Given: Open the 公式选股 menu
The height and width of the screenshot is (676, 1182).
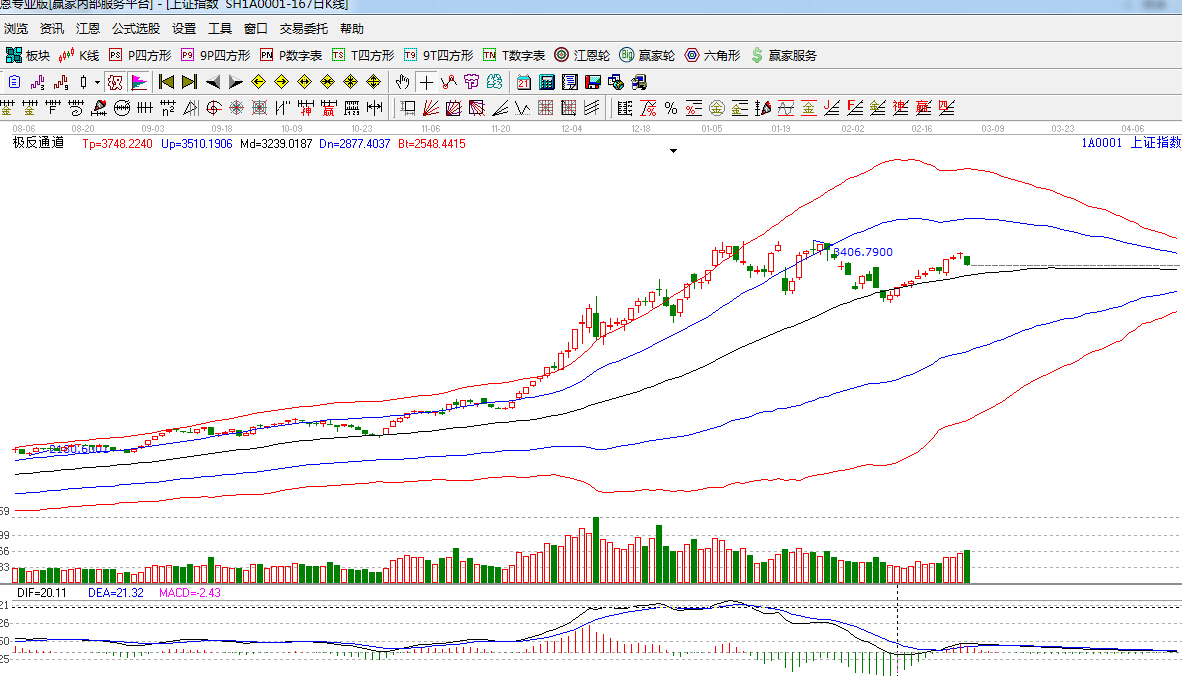Looking at the screenshot, I should (x=135, y=29).
